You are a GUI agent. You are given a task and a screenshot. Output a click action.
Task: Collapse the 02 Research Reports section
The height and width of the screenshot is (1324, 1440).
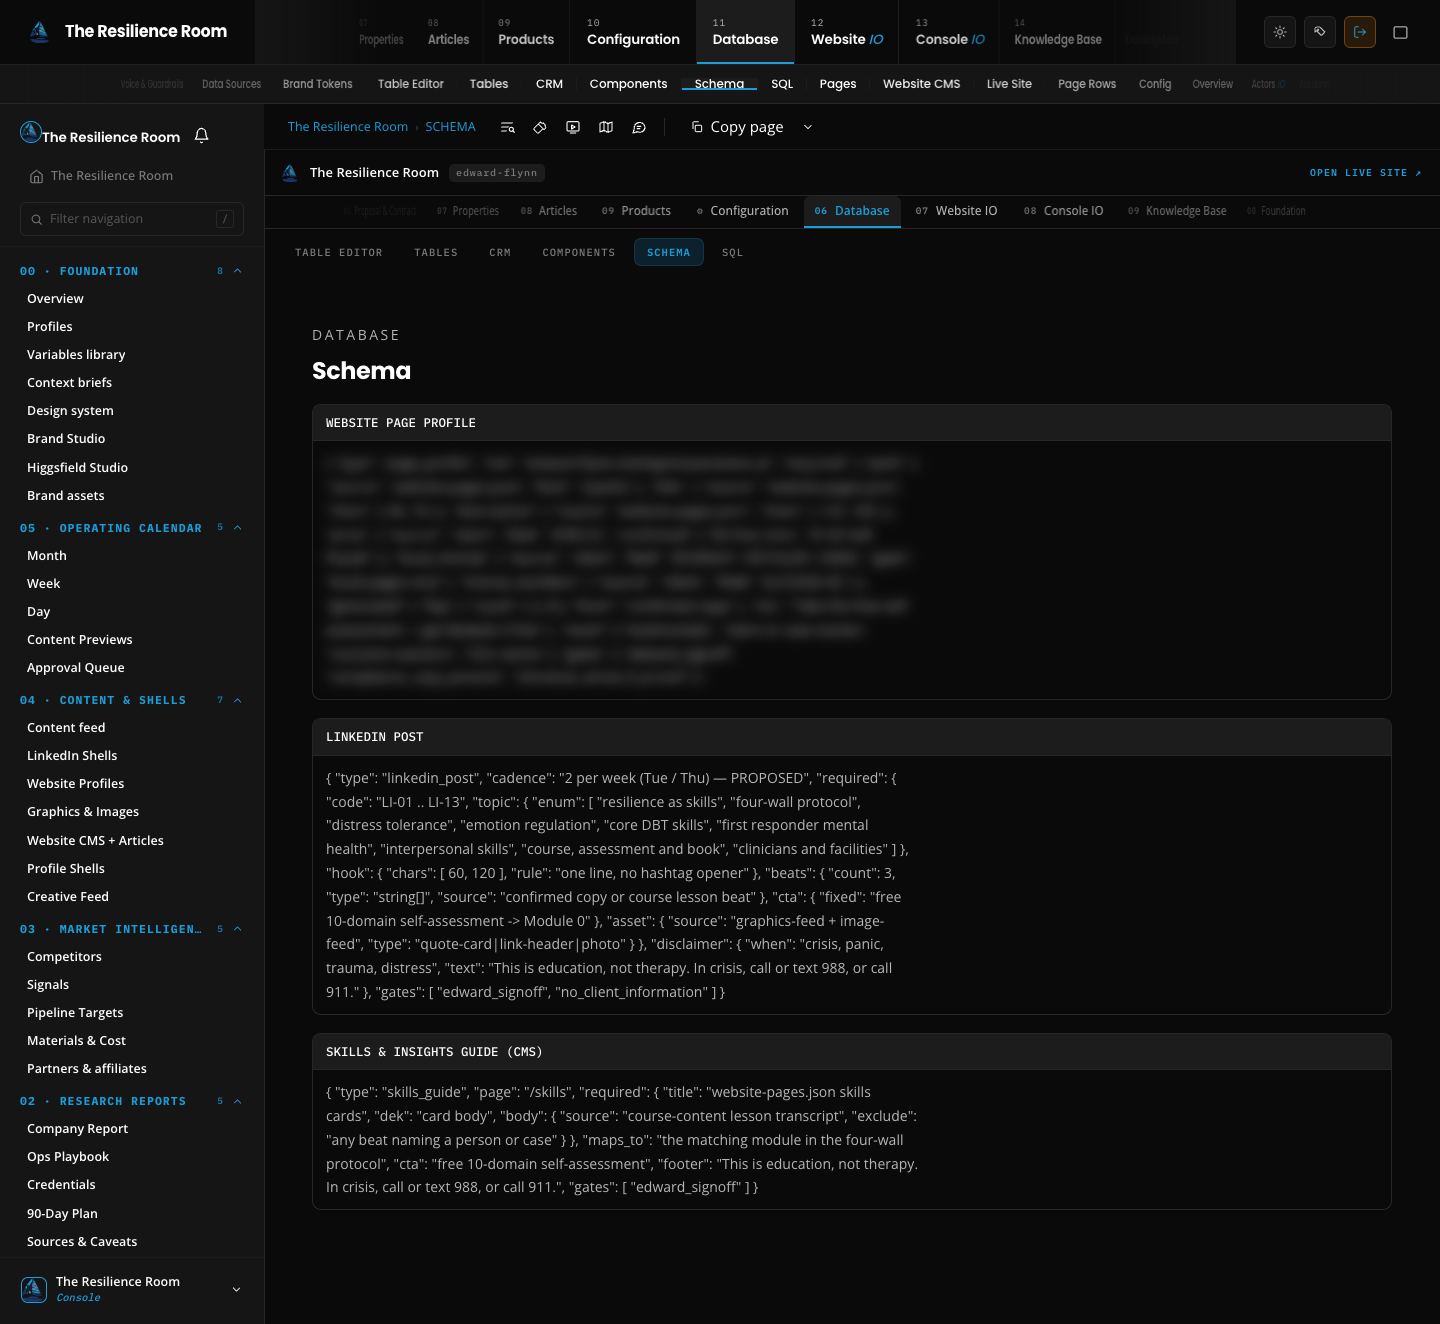(238, 1101)
